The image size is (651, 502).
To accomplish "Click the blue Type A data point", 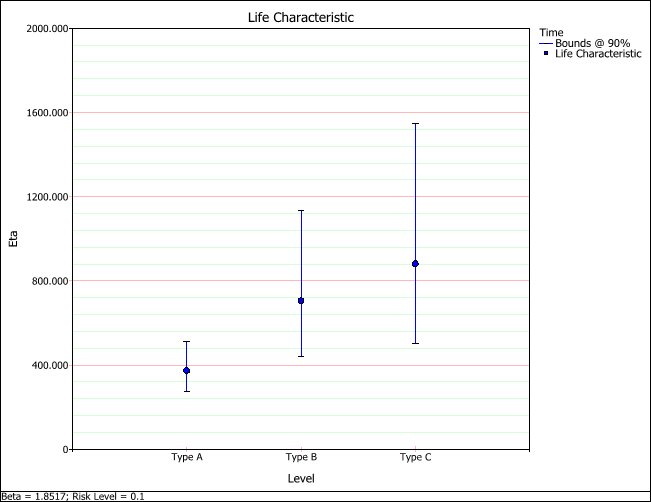I will pyautogui.click(x=187, y=371).
